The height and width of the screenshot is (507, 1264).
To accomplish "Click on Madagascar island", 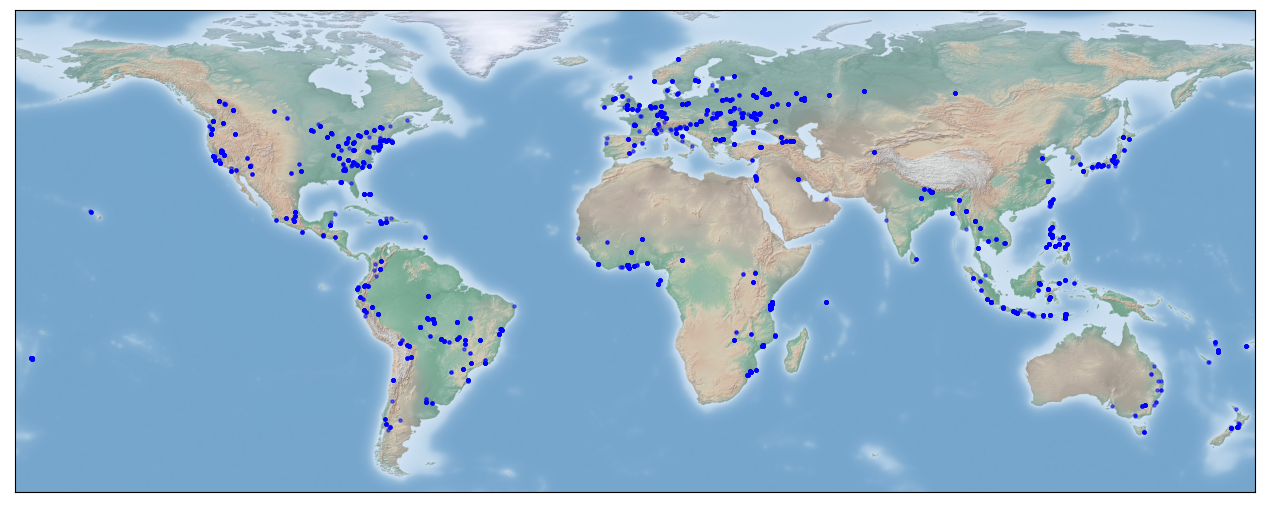I will tap(796, 352).
